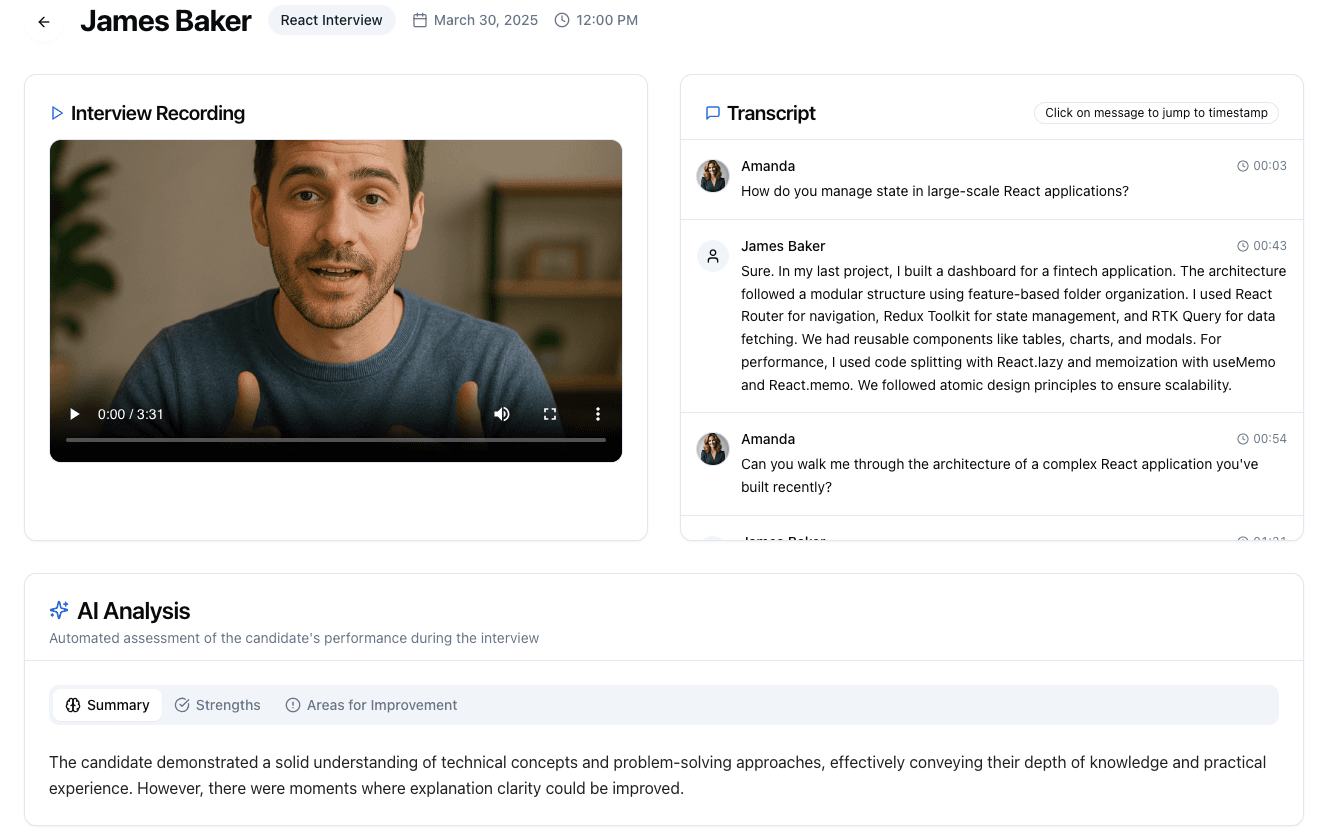Click the back arrow beside James Baker
This screenshot has height=839, width=1342.
click(44, 22)
